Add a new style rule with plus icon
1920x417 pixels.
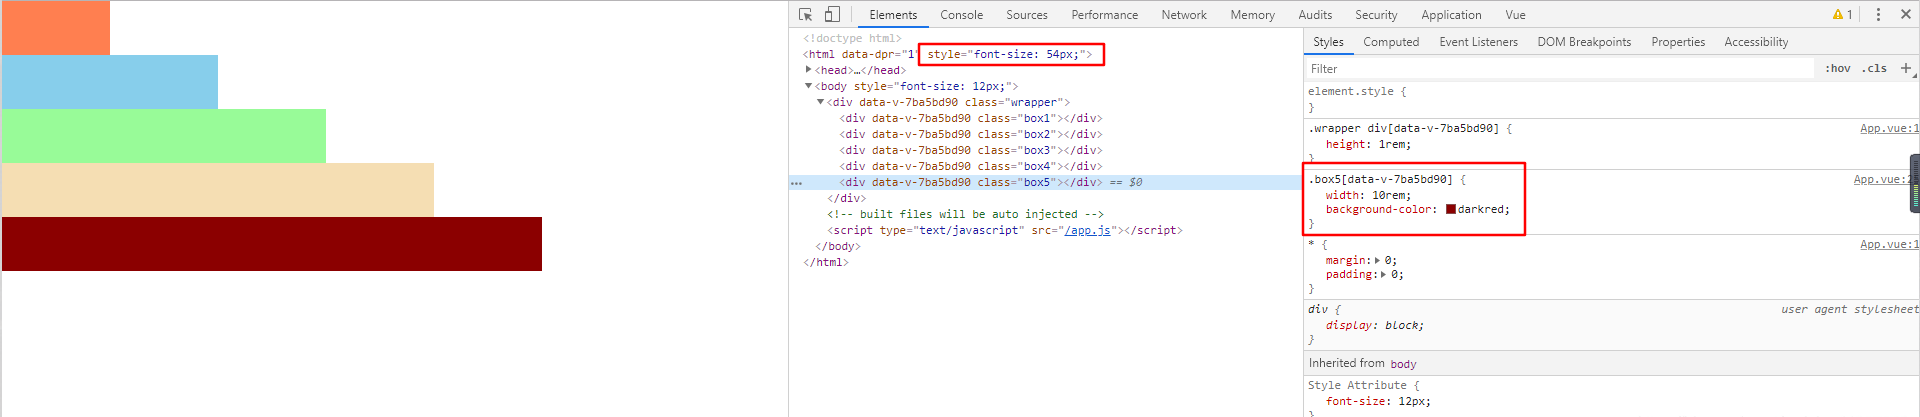1906,68
